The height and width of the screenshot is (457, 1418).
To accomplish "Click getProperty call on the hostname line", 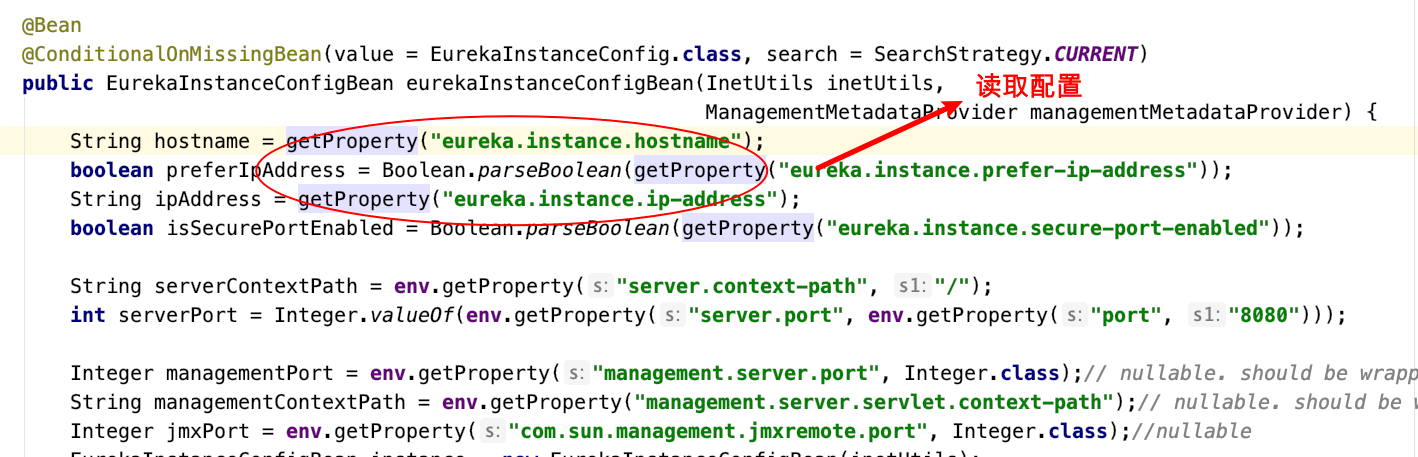I will [351, 141].
